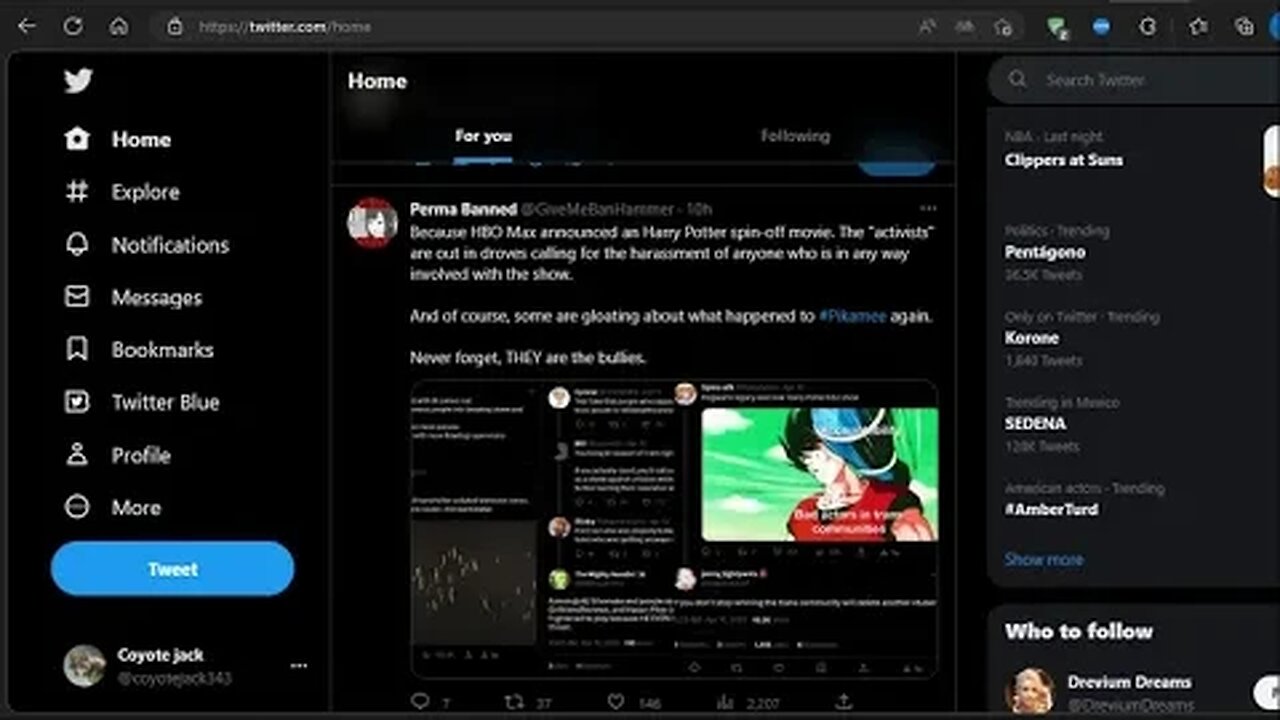This screenshot has height=720, width=1280.
Task: Click the reply icon under the tweet
Action: click(x=421, y=702)
